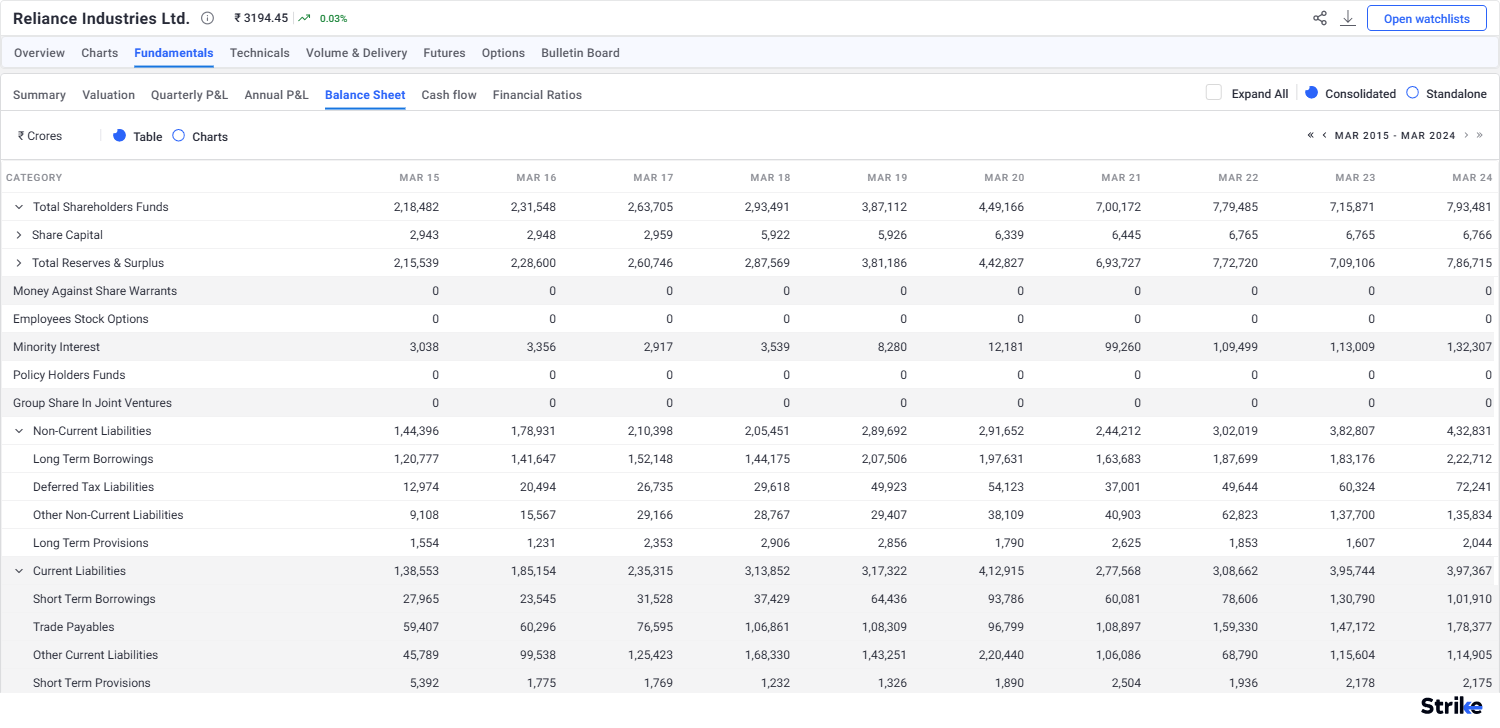Viewport: 1500px width, 728px height.
Task: Collapse the Current Liabilities section
Action: click(19, 571)
